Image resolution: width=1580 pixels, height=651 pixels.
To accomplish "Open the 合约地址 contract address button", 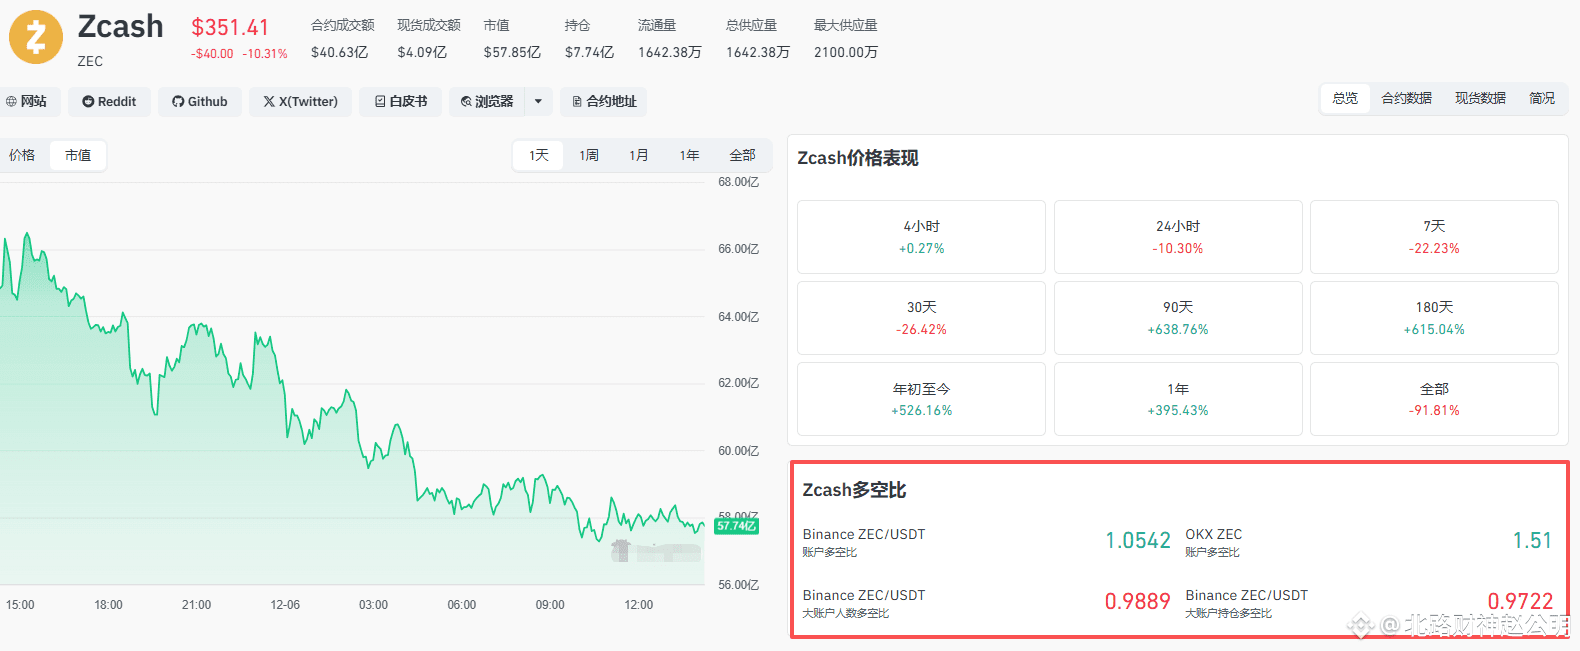I will (604, 101).
